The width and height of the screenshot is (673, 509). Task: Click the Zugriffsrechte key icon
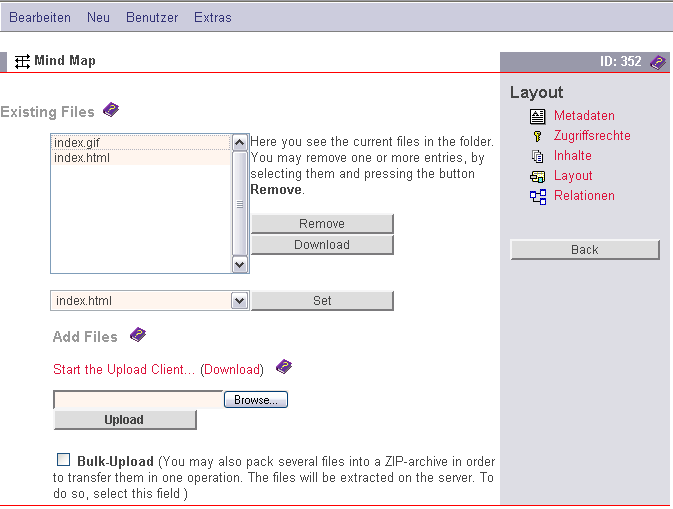[537, 136]
